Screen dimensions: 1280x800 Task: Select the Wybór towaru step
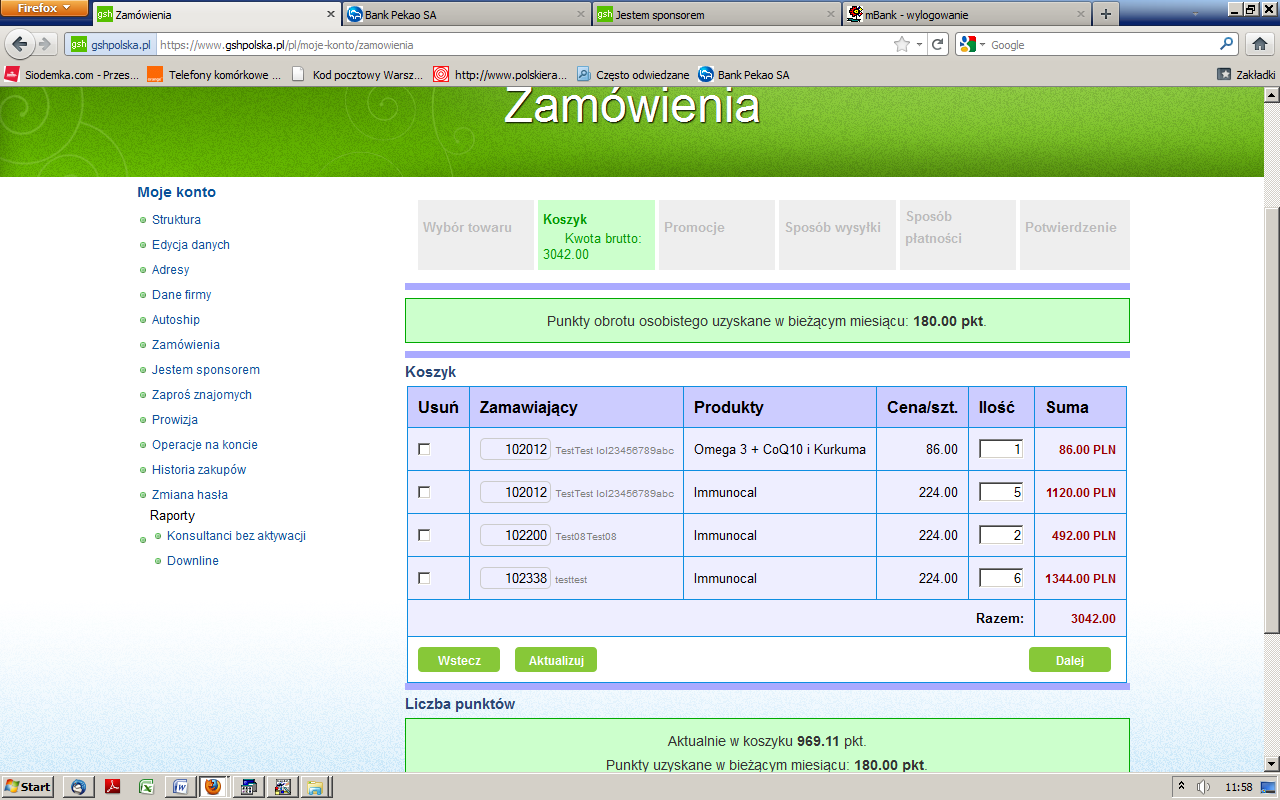click(x=476, y=235)
